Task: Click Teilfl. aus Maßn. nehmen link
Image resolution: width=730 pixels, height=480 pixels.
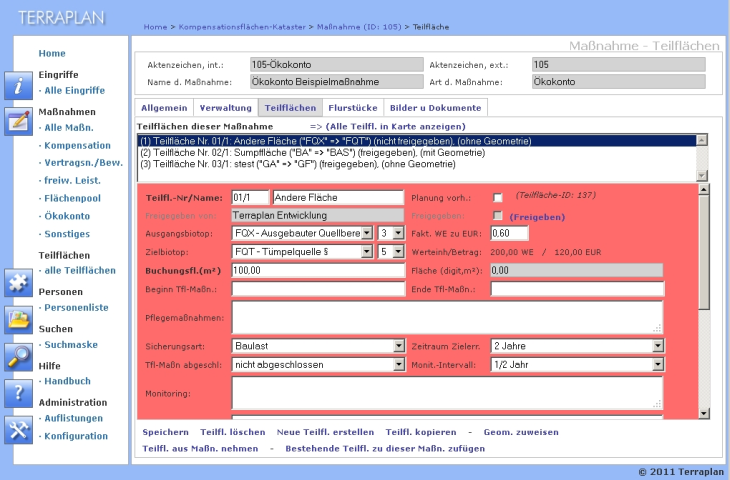Action: [200, 448]
